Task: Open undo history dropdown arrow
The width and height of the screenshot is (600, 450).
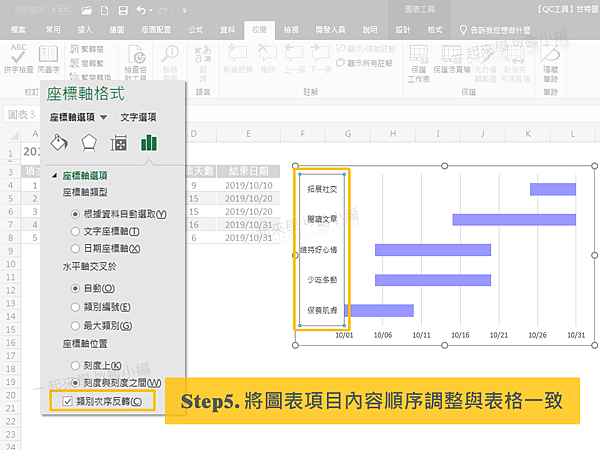Action: [151, 10]
